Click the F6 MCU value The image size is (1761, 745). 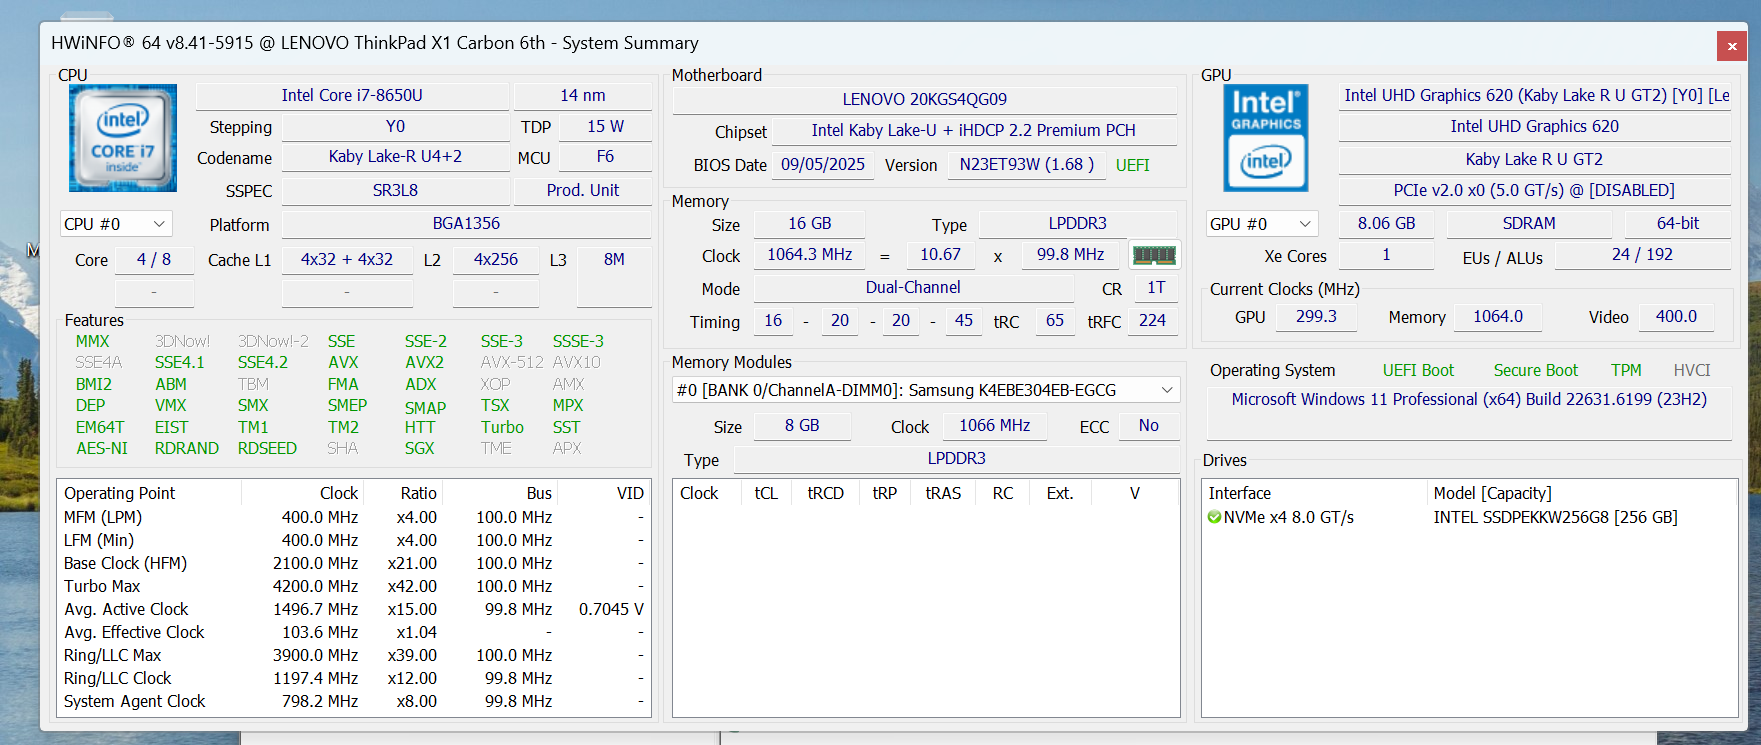[605, 157]
